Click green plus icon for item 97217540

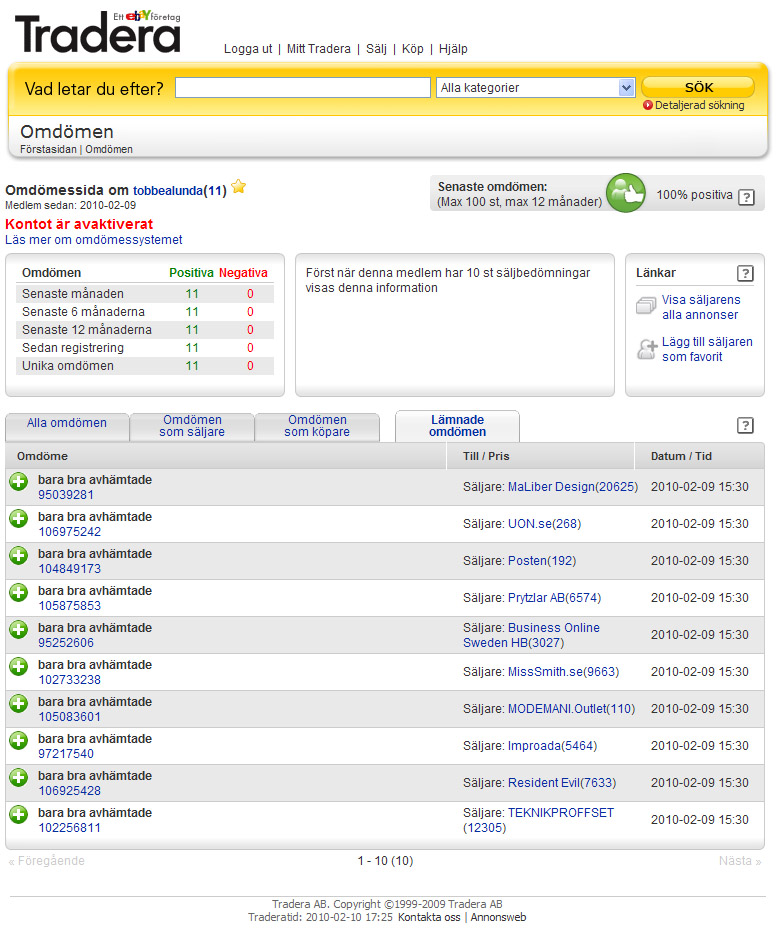point(18,740)
